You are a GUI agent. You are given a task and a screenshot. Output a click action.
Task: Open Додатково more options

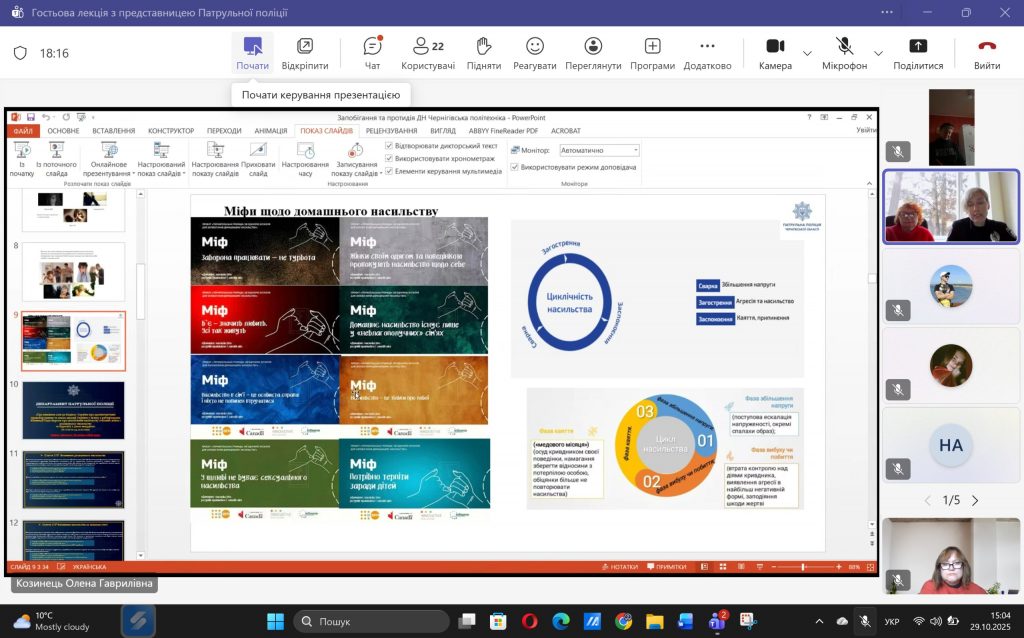coord(707,53)
